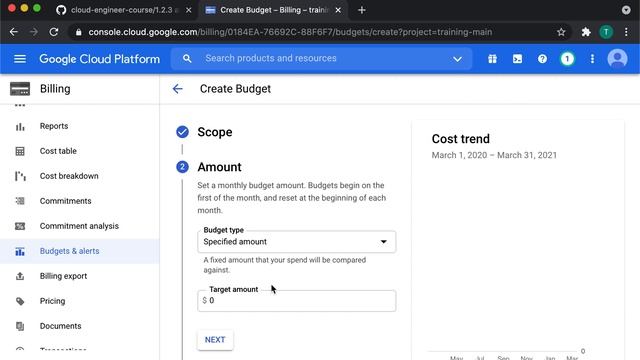Click the Billing export upload icon

pyautogui.click(x=20, y=276)
